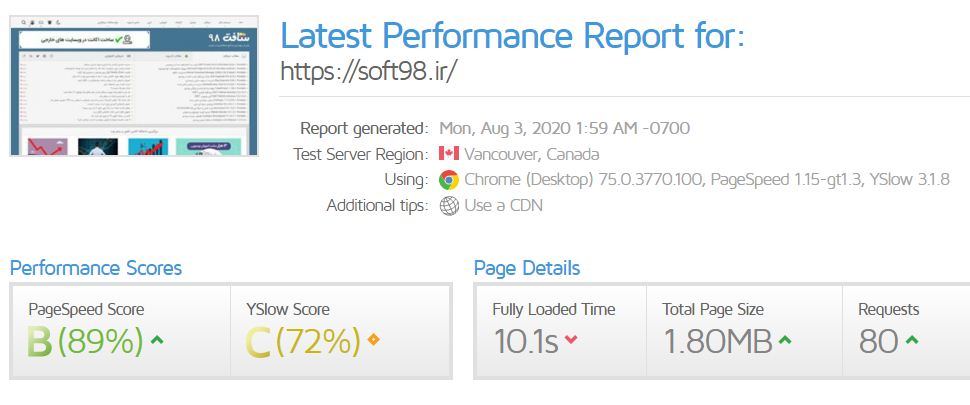Click the orange diamond next to YSlow score
Viewport: 970px width, 405px height.
pyautogui.click(x=374, y=342)
